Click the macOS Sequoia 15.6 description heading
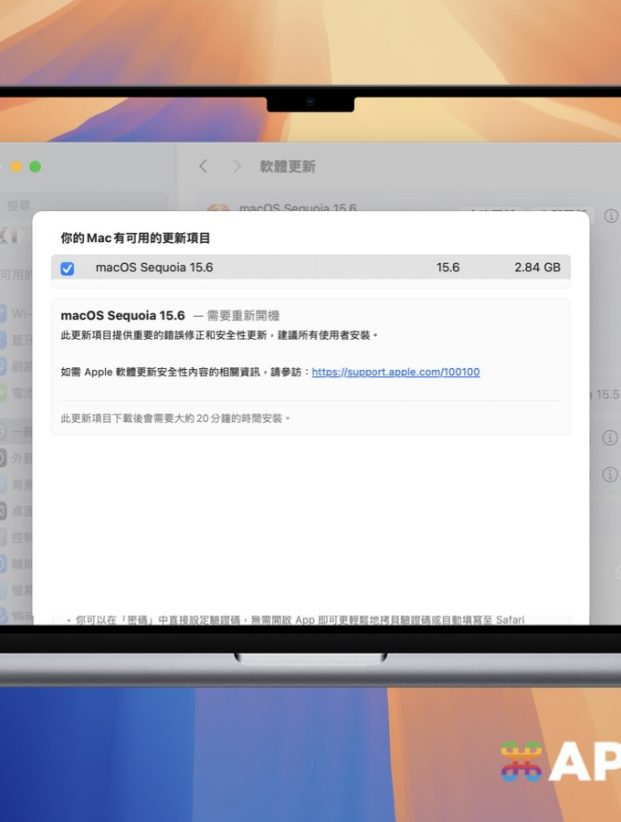621x822 pixels. pyautogui.click(x=123, y=315)
